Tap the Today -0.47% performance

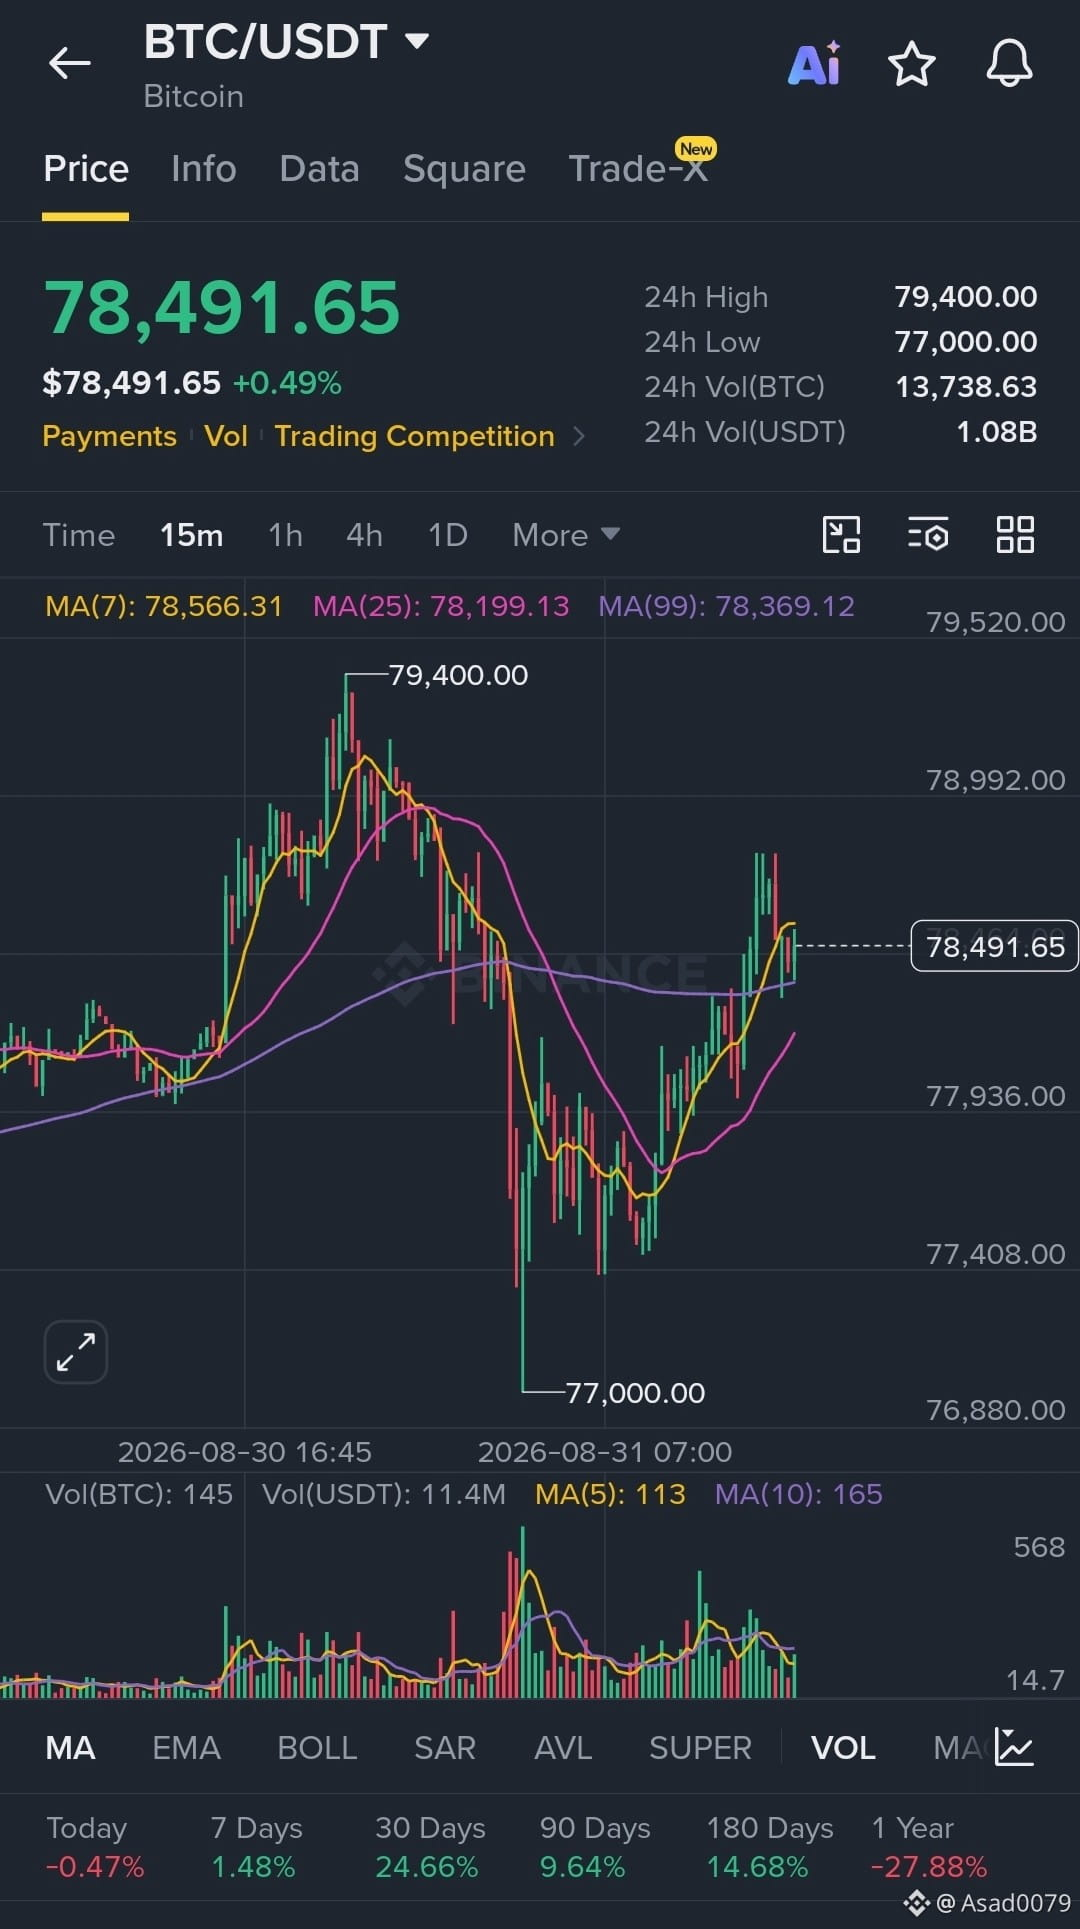coord(95,1847)
